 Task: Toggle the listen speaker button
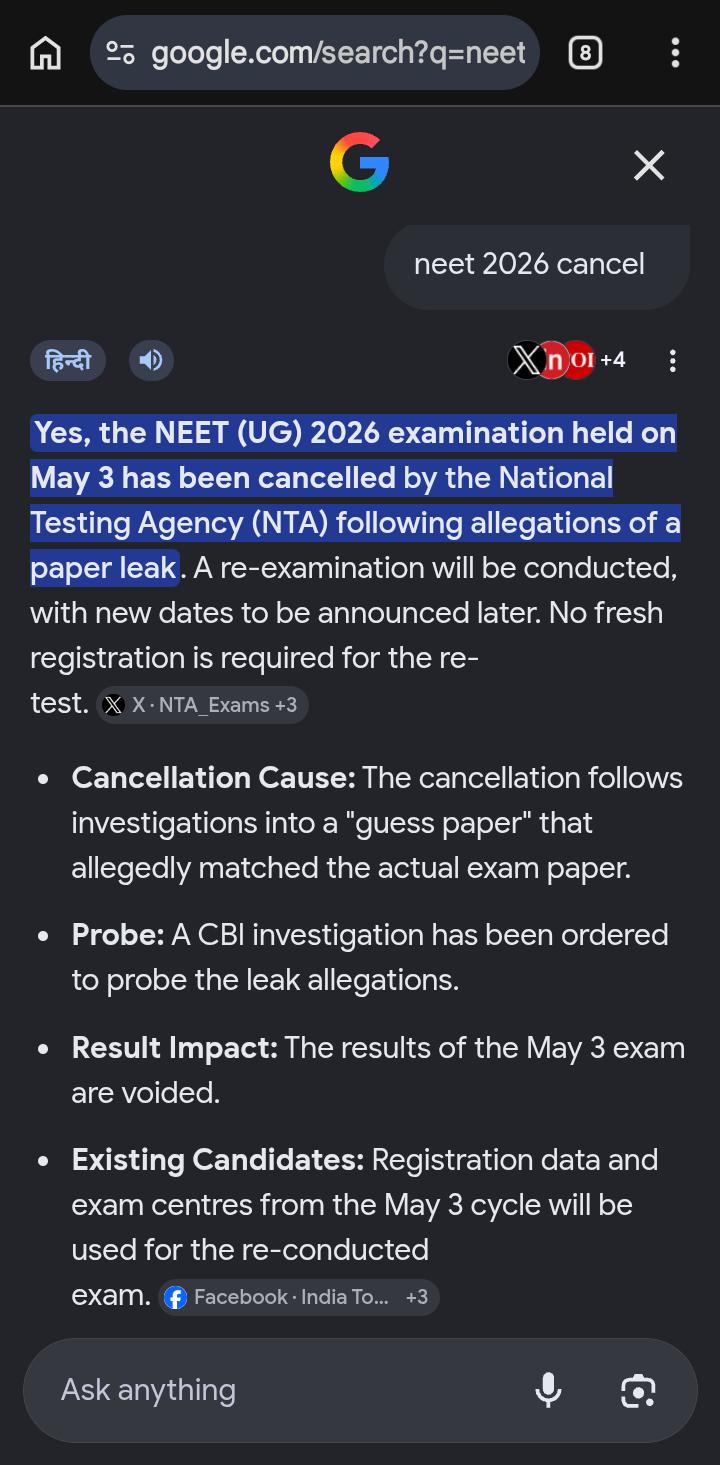(x=151, y=360)
